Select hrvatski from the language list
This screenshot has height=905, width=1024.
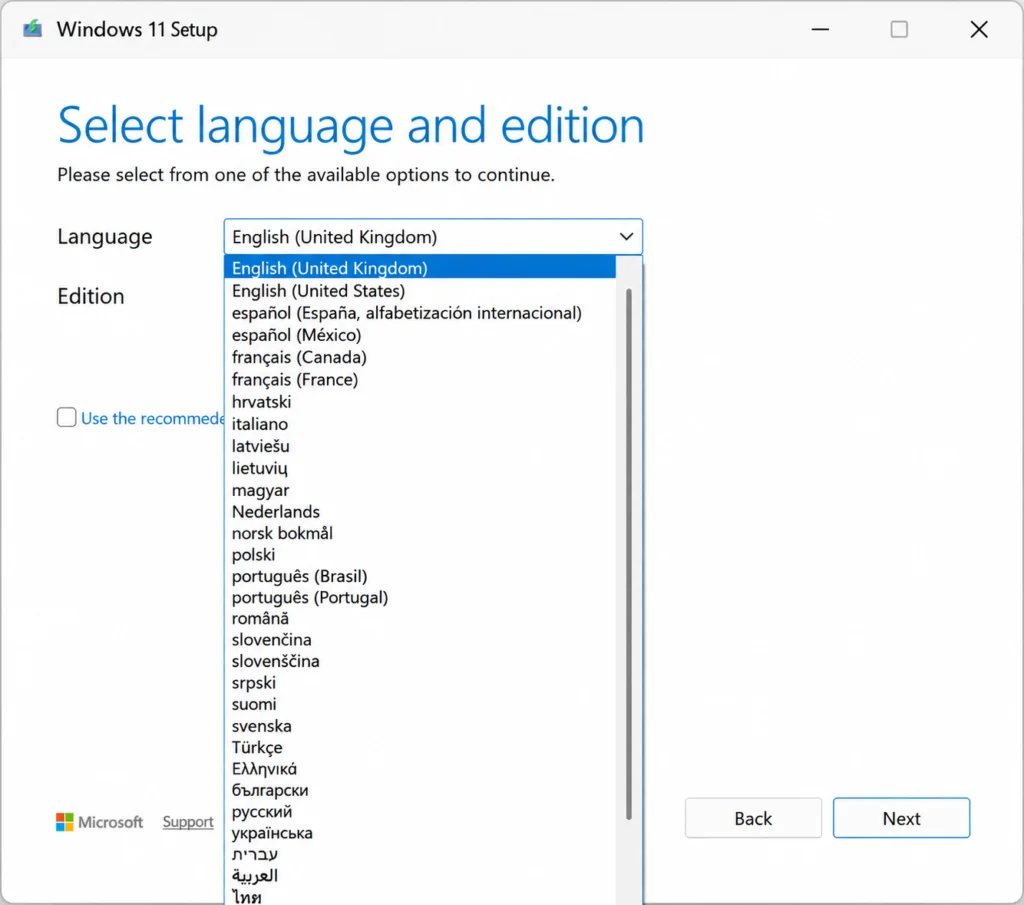[x=420, y=402]
